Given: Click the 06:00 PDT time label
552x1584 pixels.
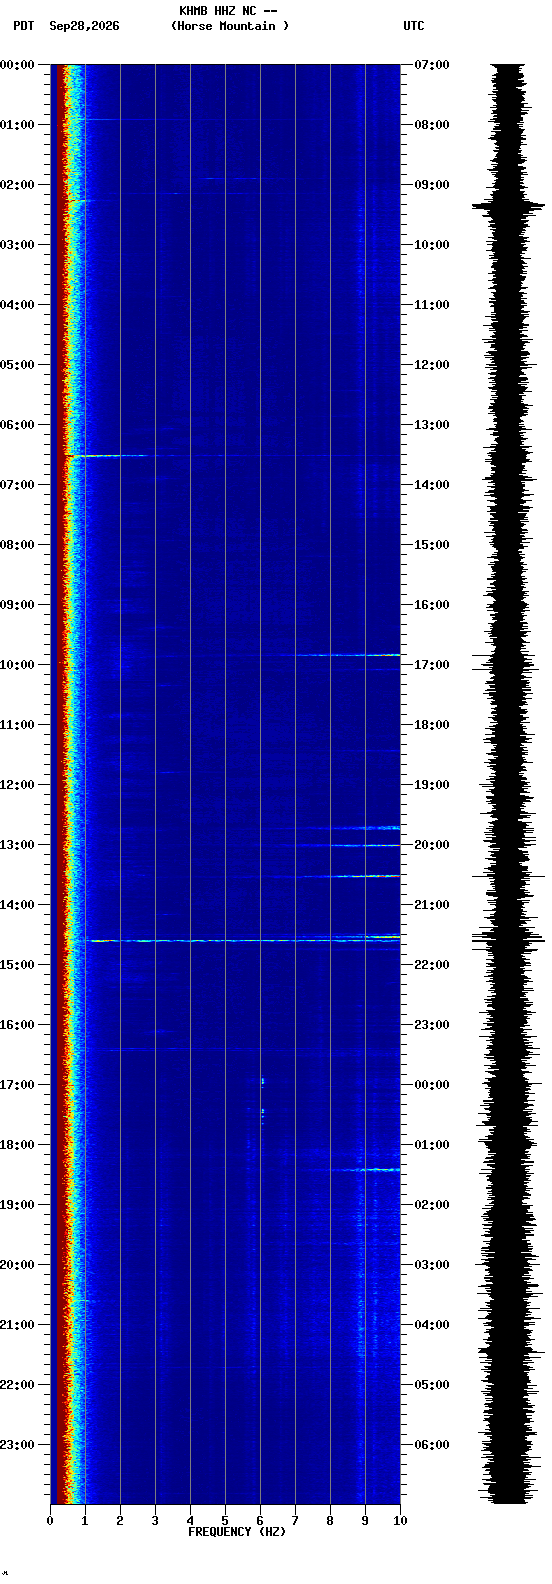Looking at the screenshot, I should tap(17, 425).
